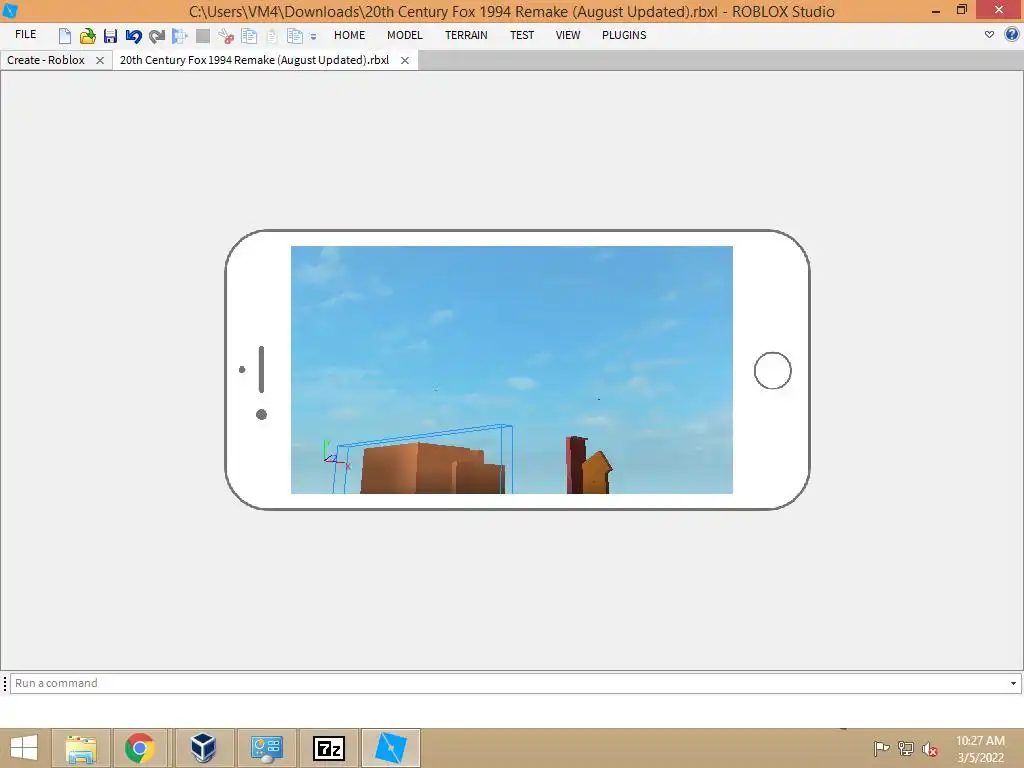The width and height of the screenshot is (1024, 768).
Task: Open the clock showing 10:27 AM
Action: (980, 749)
